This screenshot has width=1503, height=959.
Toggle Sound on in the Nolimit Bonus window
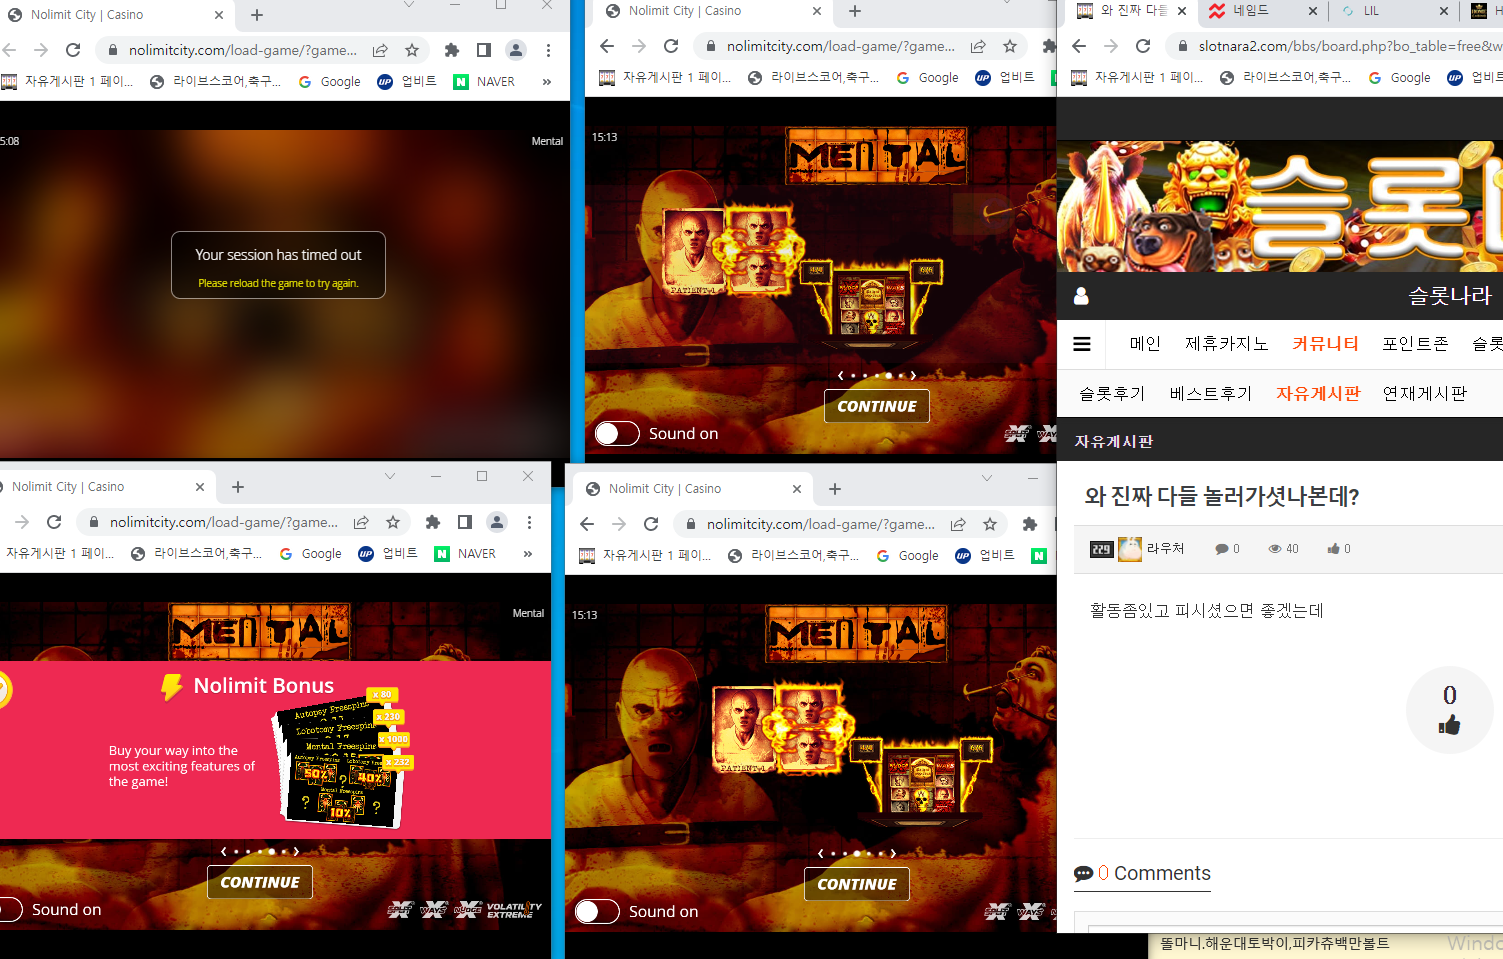[11, 909]
